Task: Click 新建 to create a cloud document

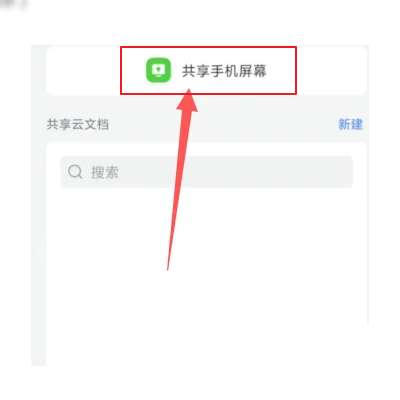Action: (350, 124)
